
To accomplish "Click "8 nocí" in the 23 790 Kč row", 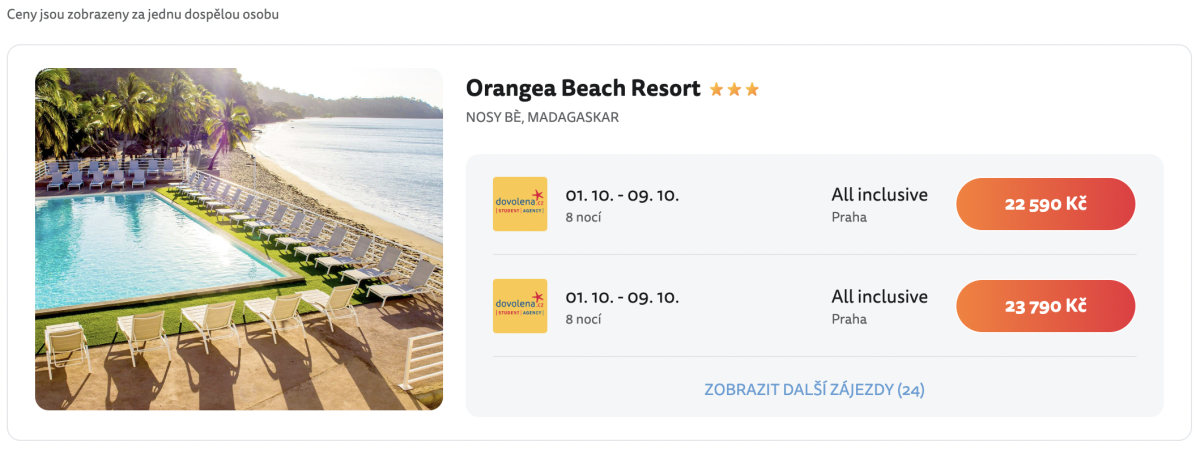I will (583, 319).
